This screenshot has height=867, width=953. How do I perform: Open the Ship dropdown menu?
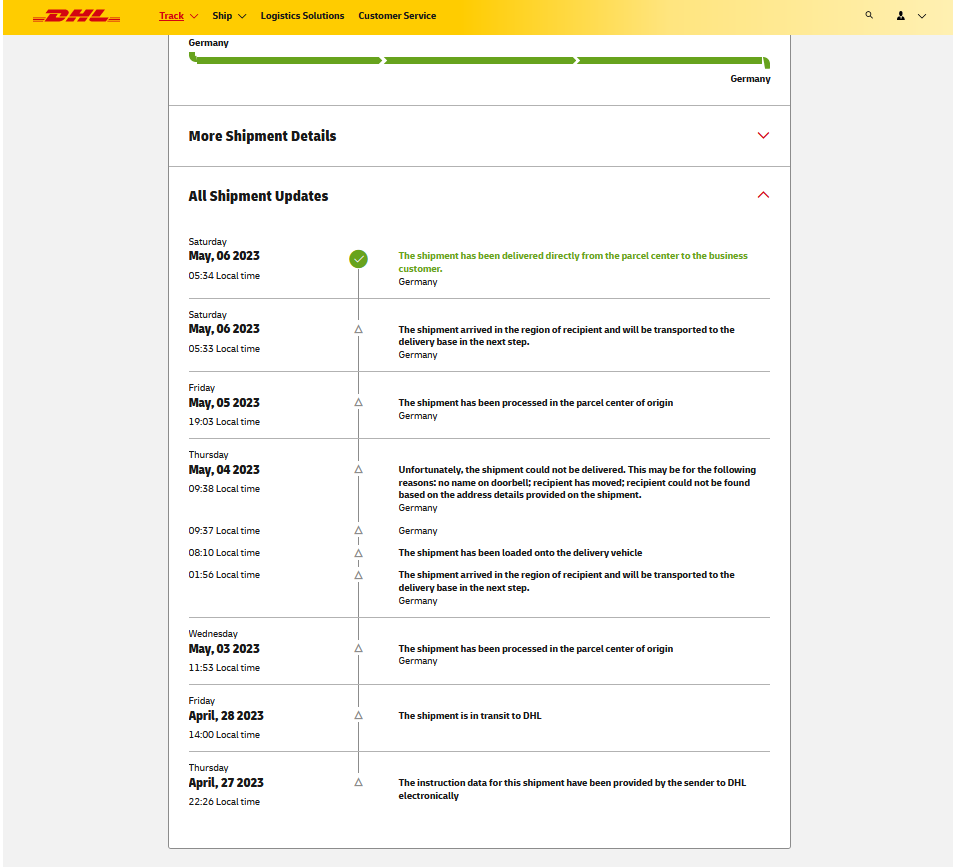pos(229,16)
